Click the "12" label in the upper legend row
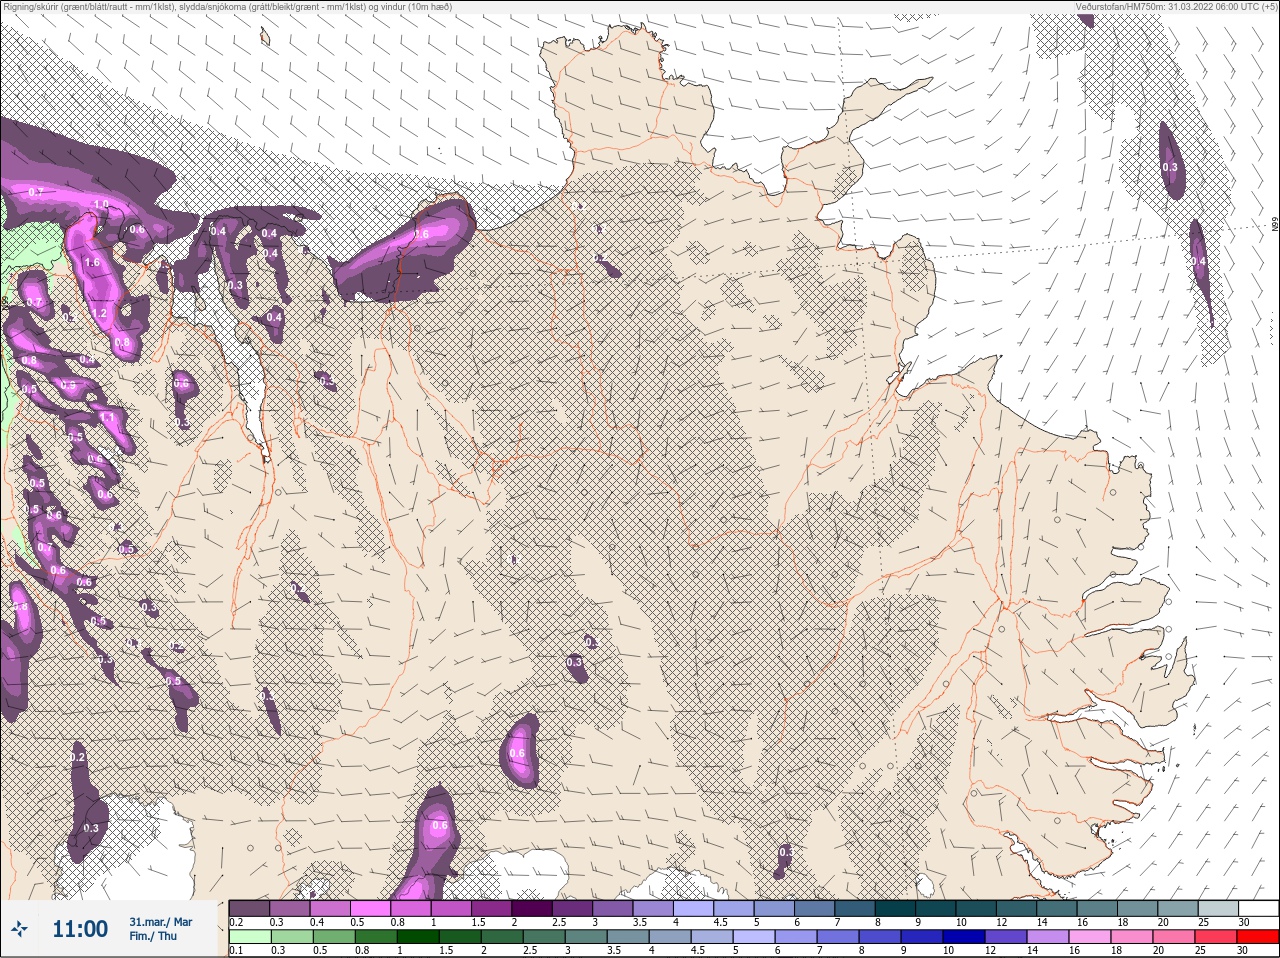1280x958 pixels. (1001, 922)
